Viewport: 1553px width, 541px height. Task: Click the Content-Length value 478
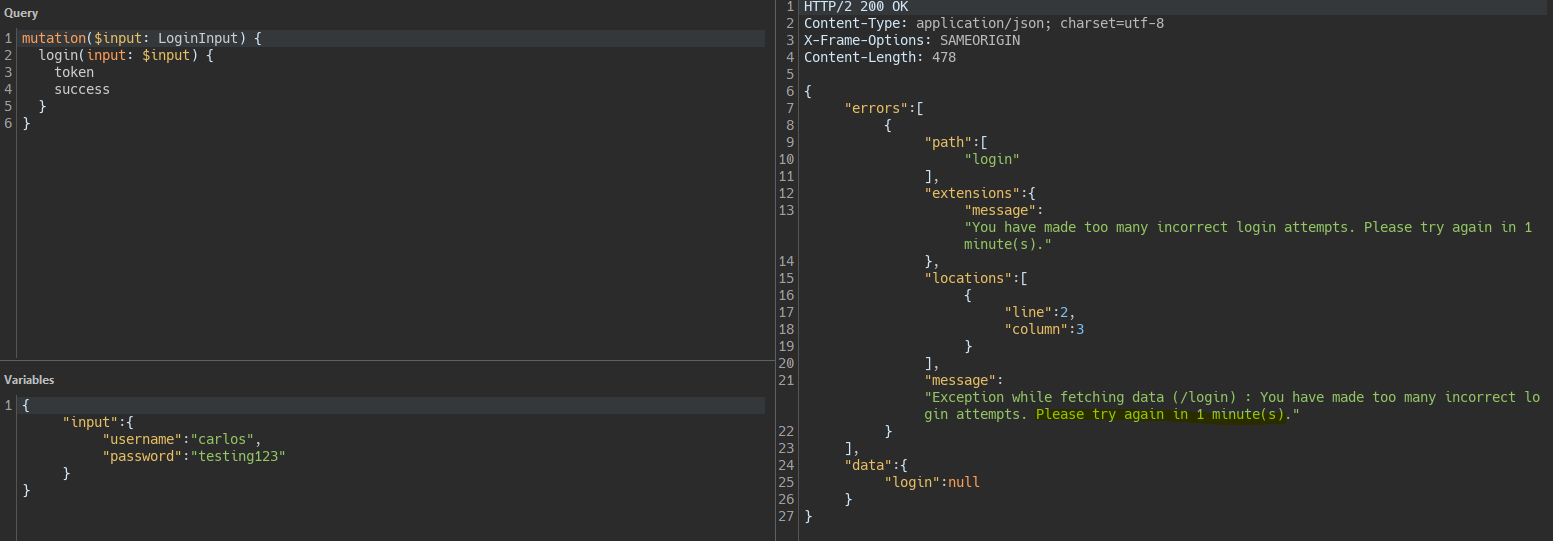tap(943, 57)
